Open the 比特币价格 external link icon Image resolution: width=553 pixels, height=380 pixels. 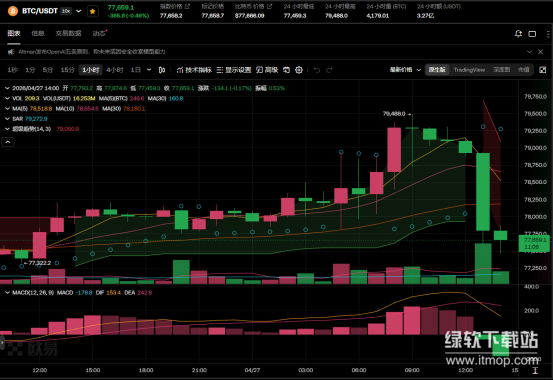coord(270,6)
